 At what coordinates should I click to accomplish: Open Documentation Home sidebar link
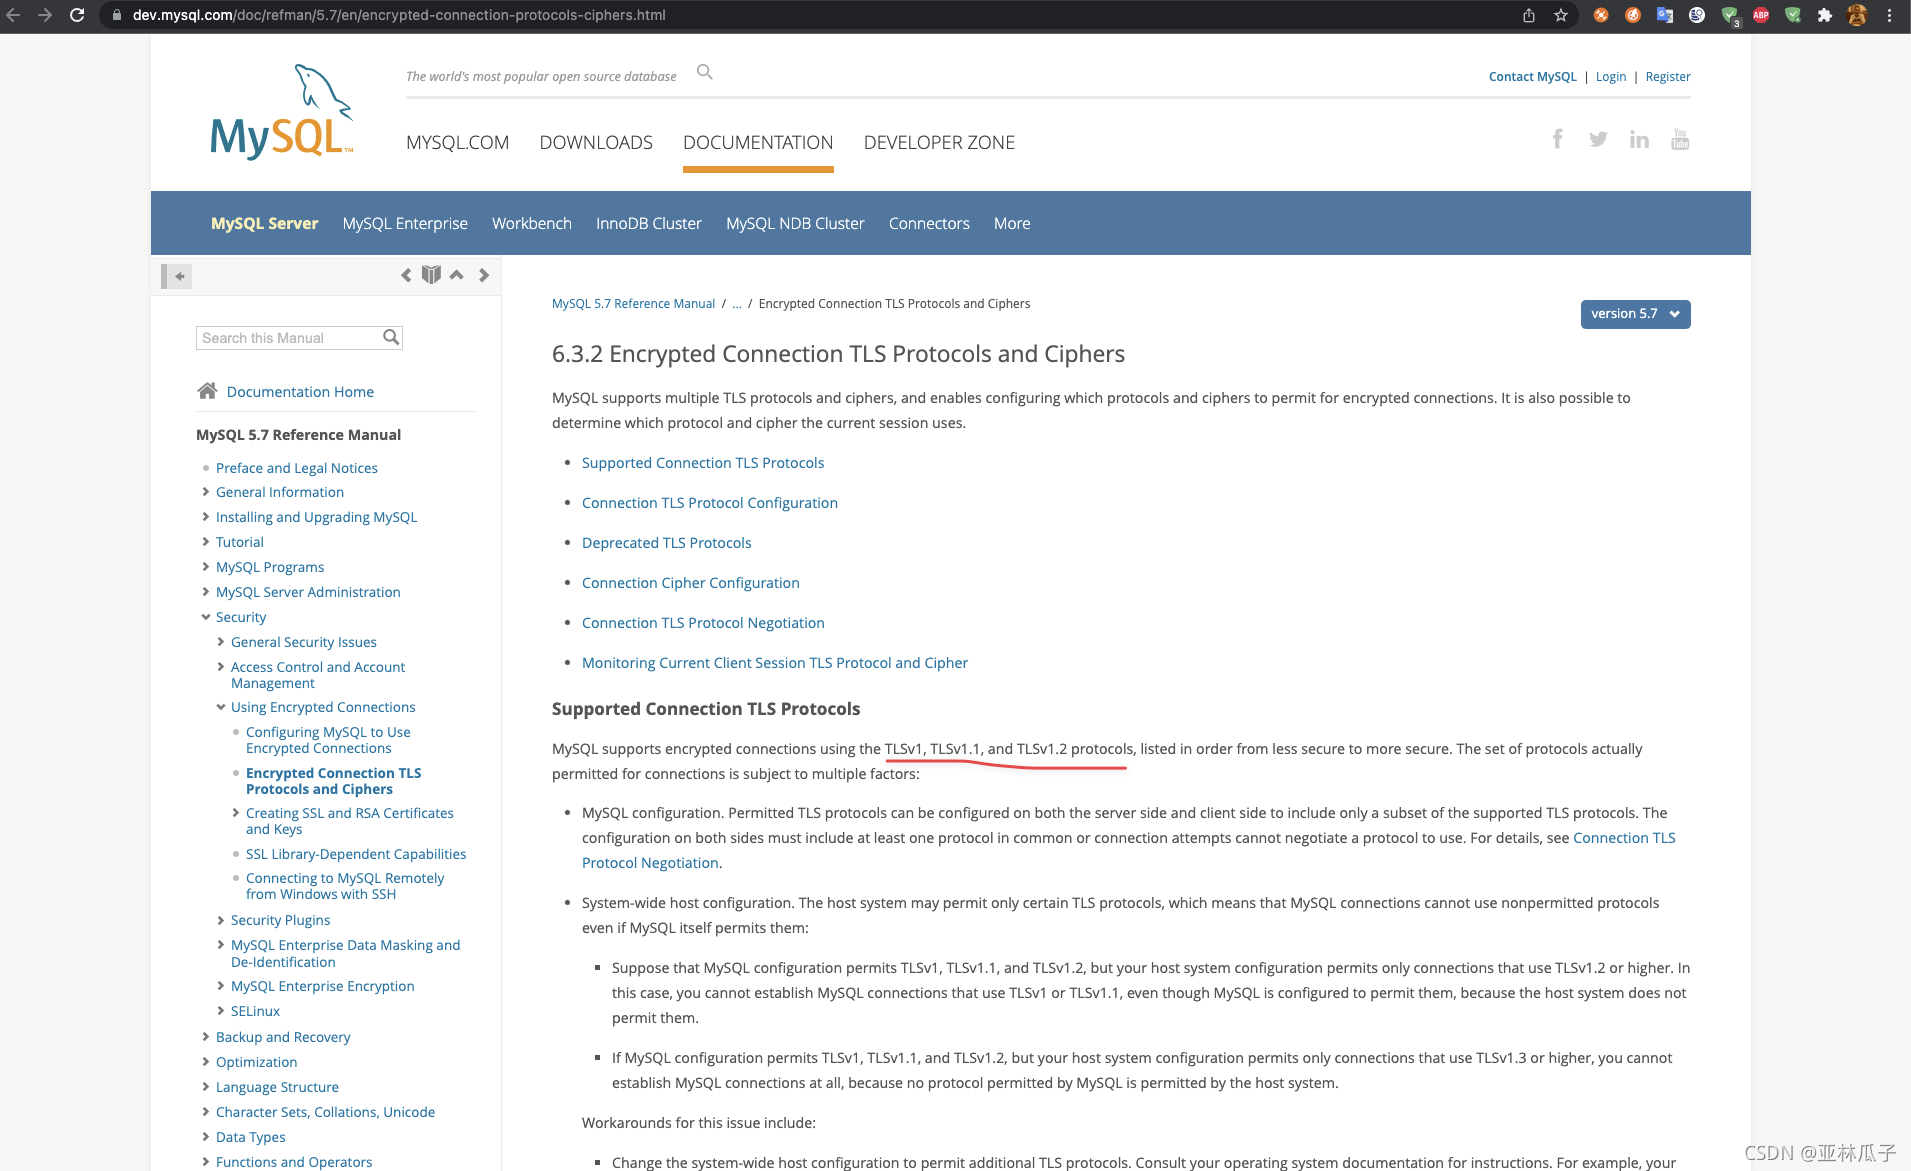point(300,392)
